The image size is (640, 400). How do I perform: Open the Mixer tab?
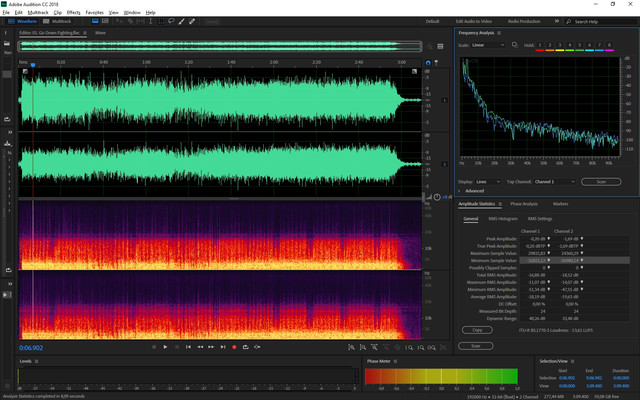tap(100, 33)
